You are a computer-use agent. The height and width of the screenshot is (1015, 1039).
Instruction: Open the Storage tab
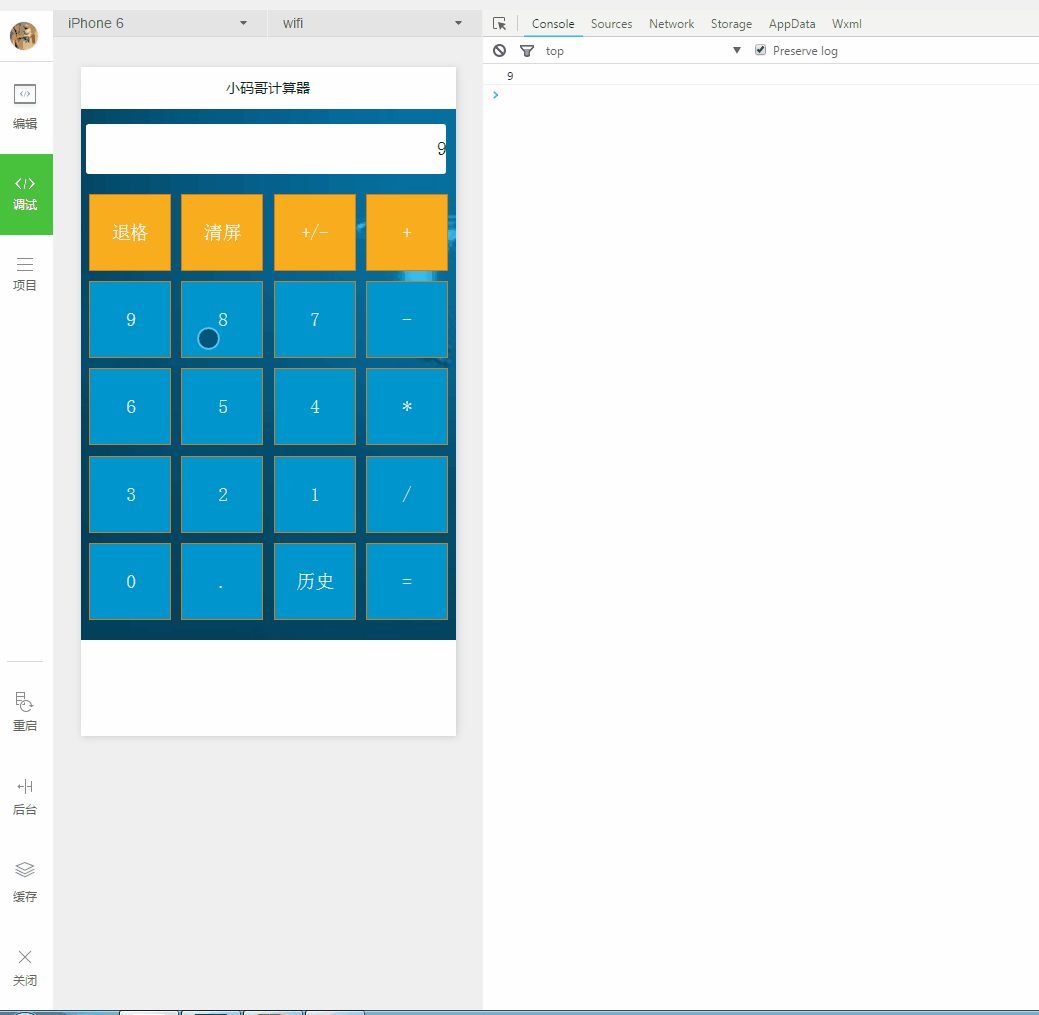[x=731, y=24]
